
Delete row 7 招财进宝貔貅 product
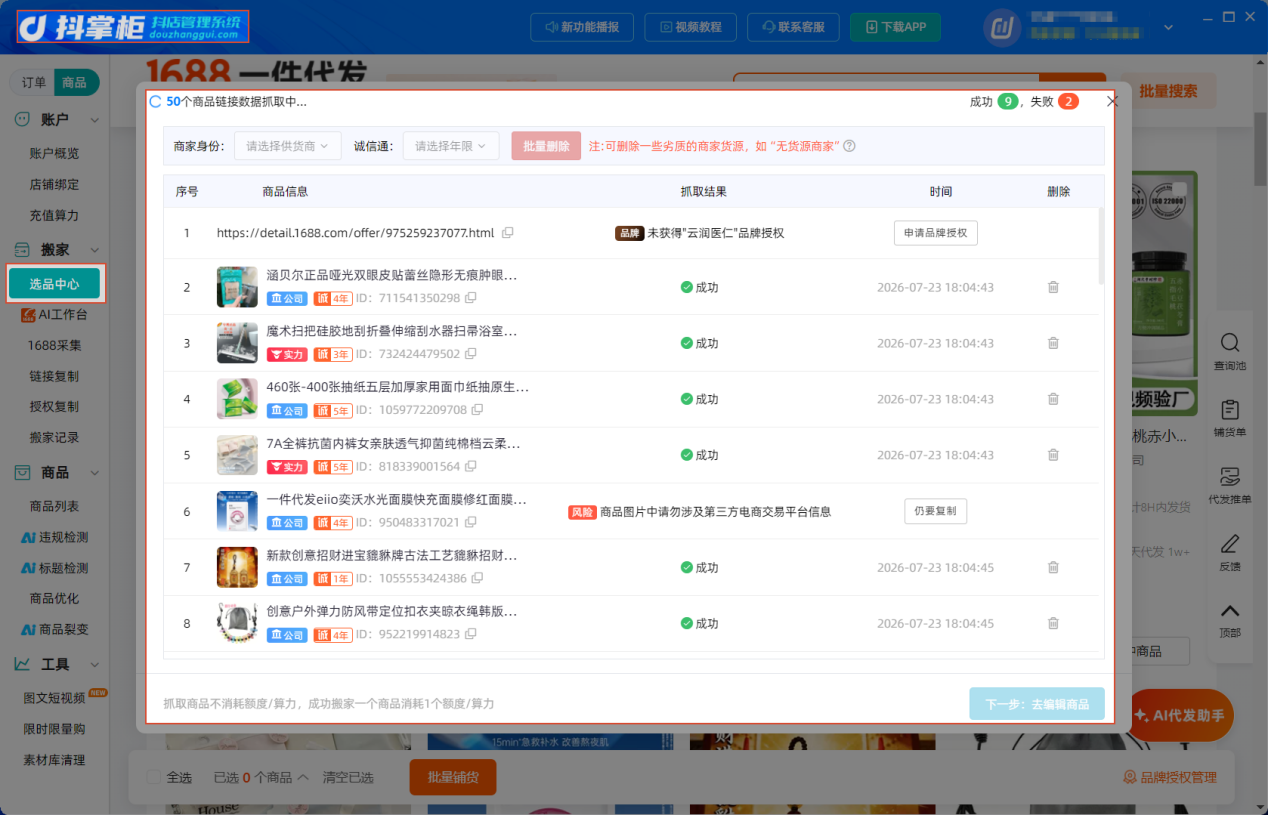1053,567
